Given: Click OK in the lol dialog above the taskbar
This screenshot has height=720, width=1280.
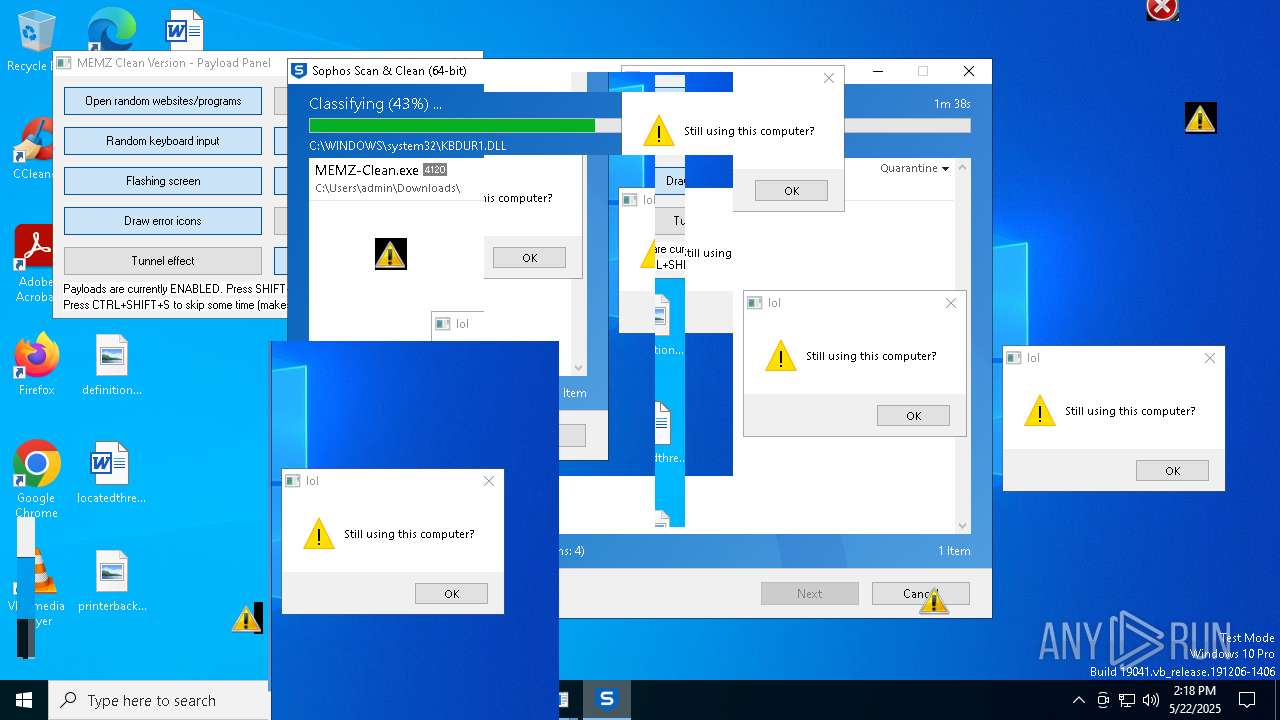Looking at the screenshot, I should pyautogui.click(x=451, y=593).
